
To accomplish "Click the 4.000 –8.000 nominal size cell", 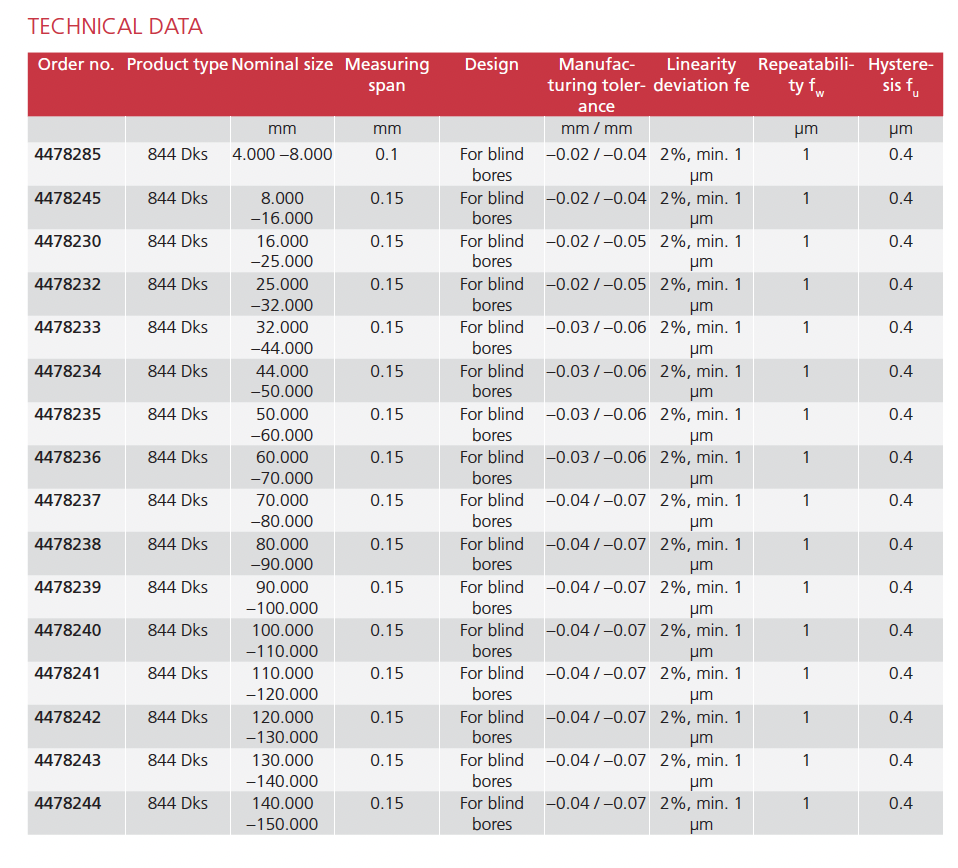I will [x=282, y=155].
